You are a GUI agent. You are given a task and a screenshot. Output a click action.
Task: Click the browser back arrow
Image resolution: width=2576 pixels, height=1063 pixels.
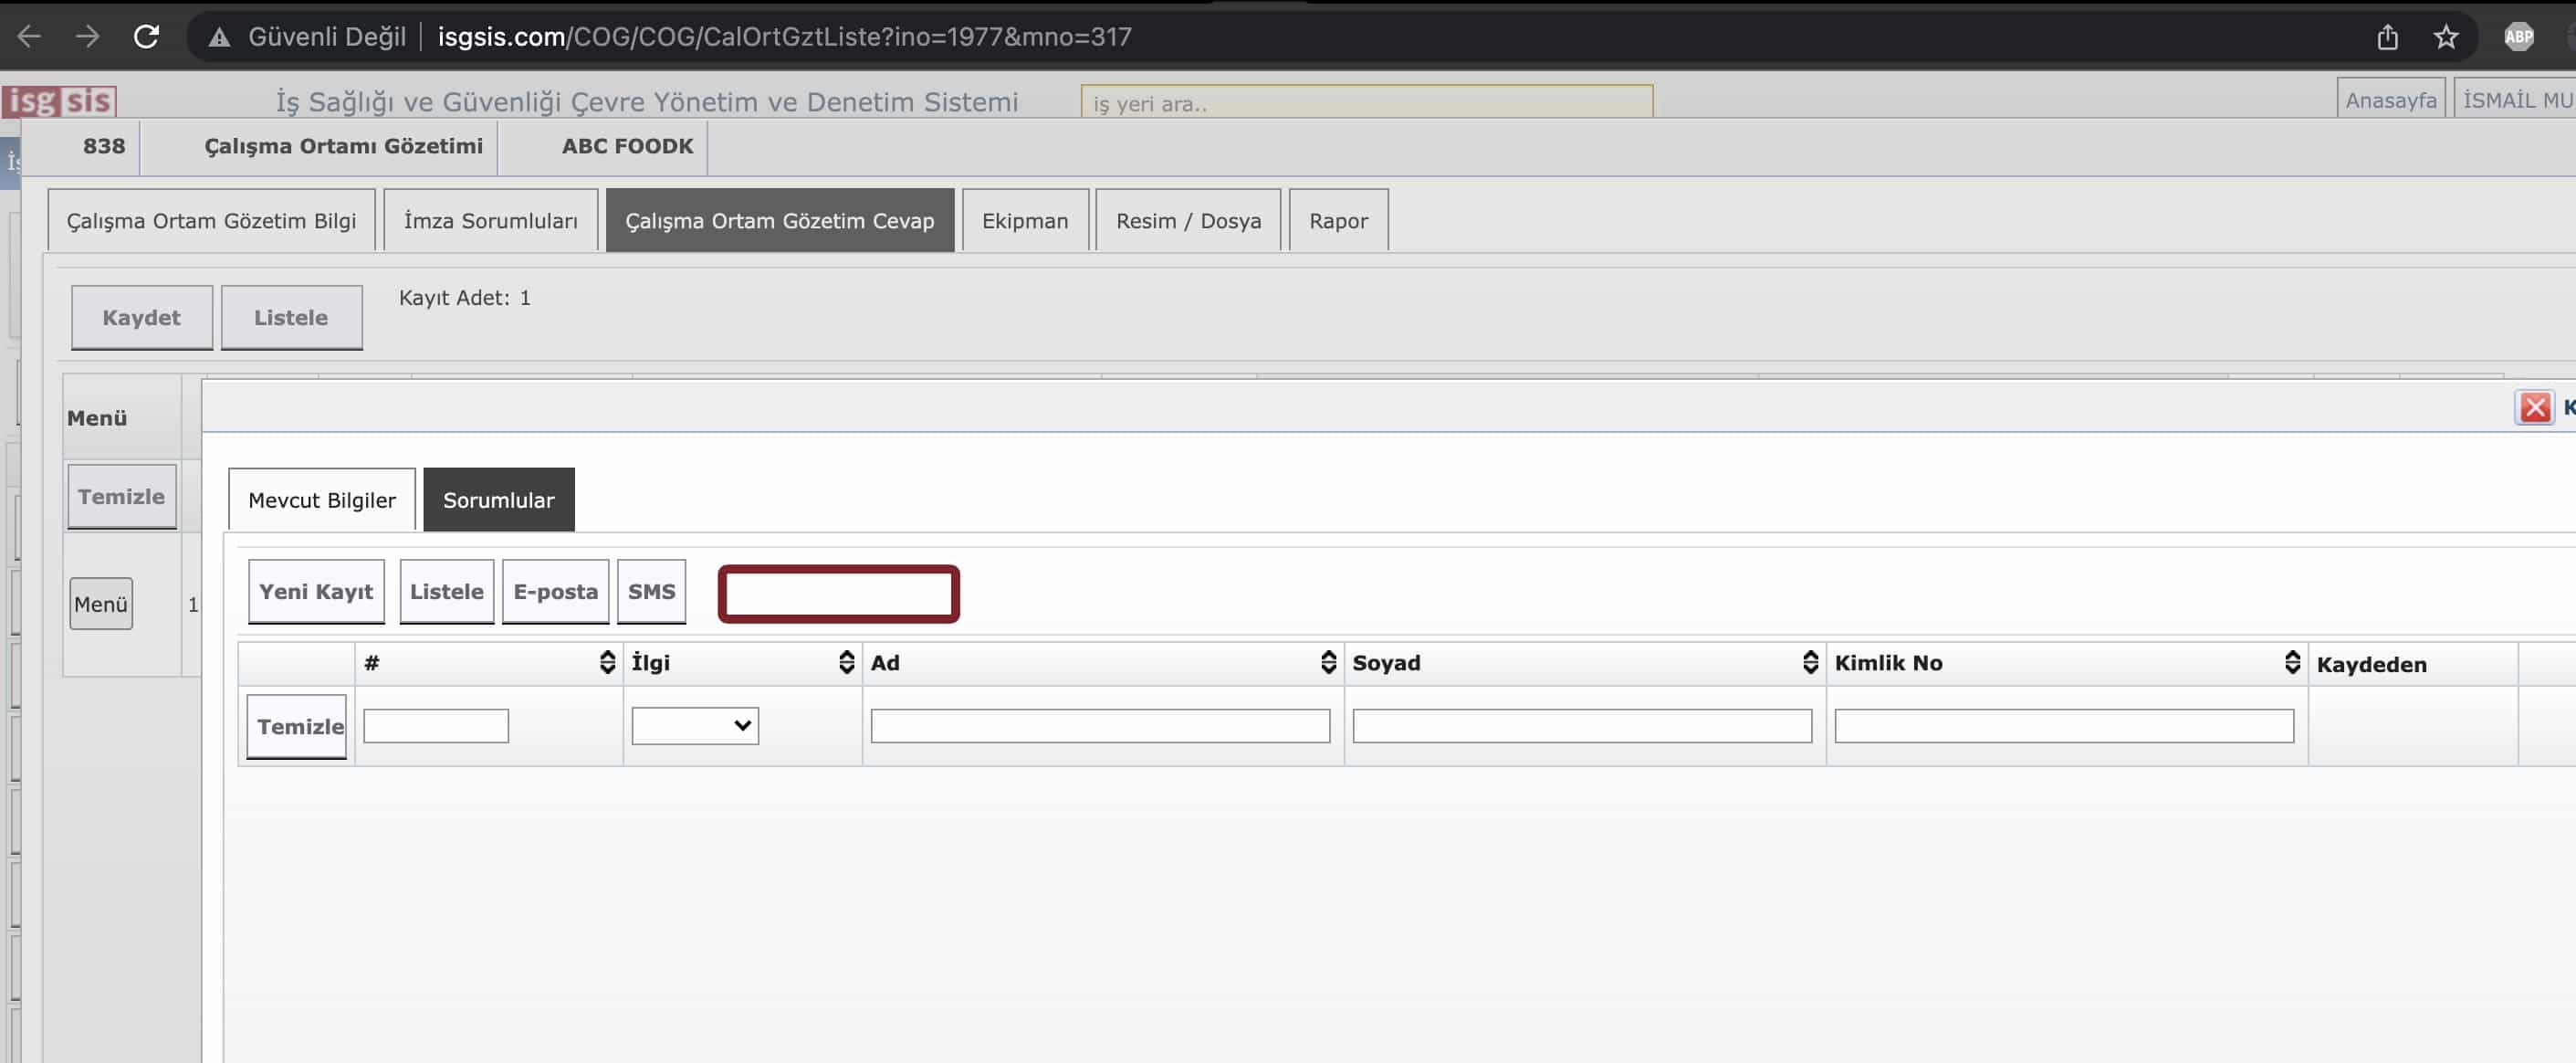click(x=29, y=37)
